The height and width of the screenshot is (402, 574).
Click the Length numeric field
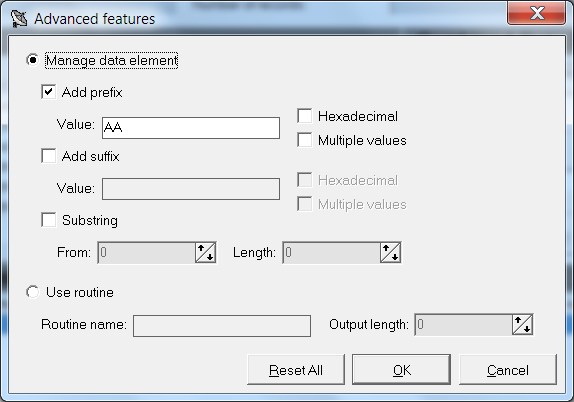pos(331,253)
